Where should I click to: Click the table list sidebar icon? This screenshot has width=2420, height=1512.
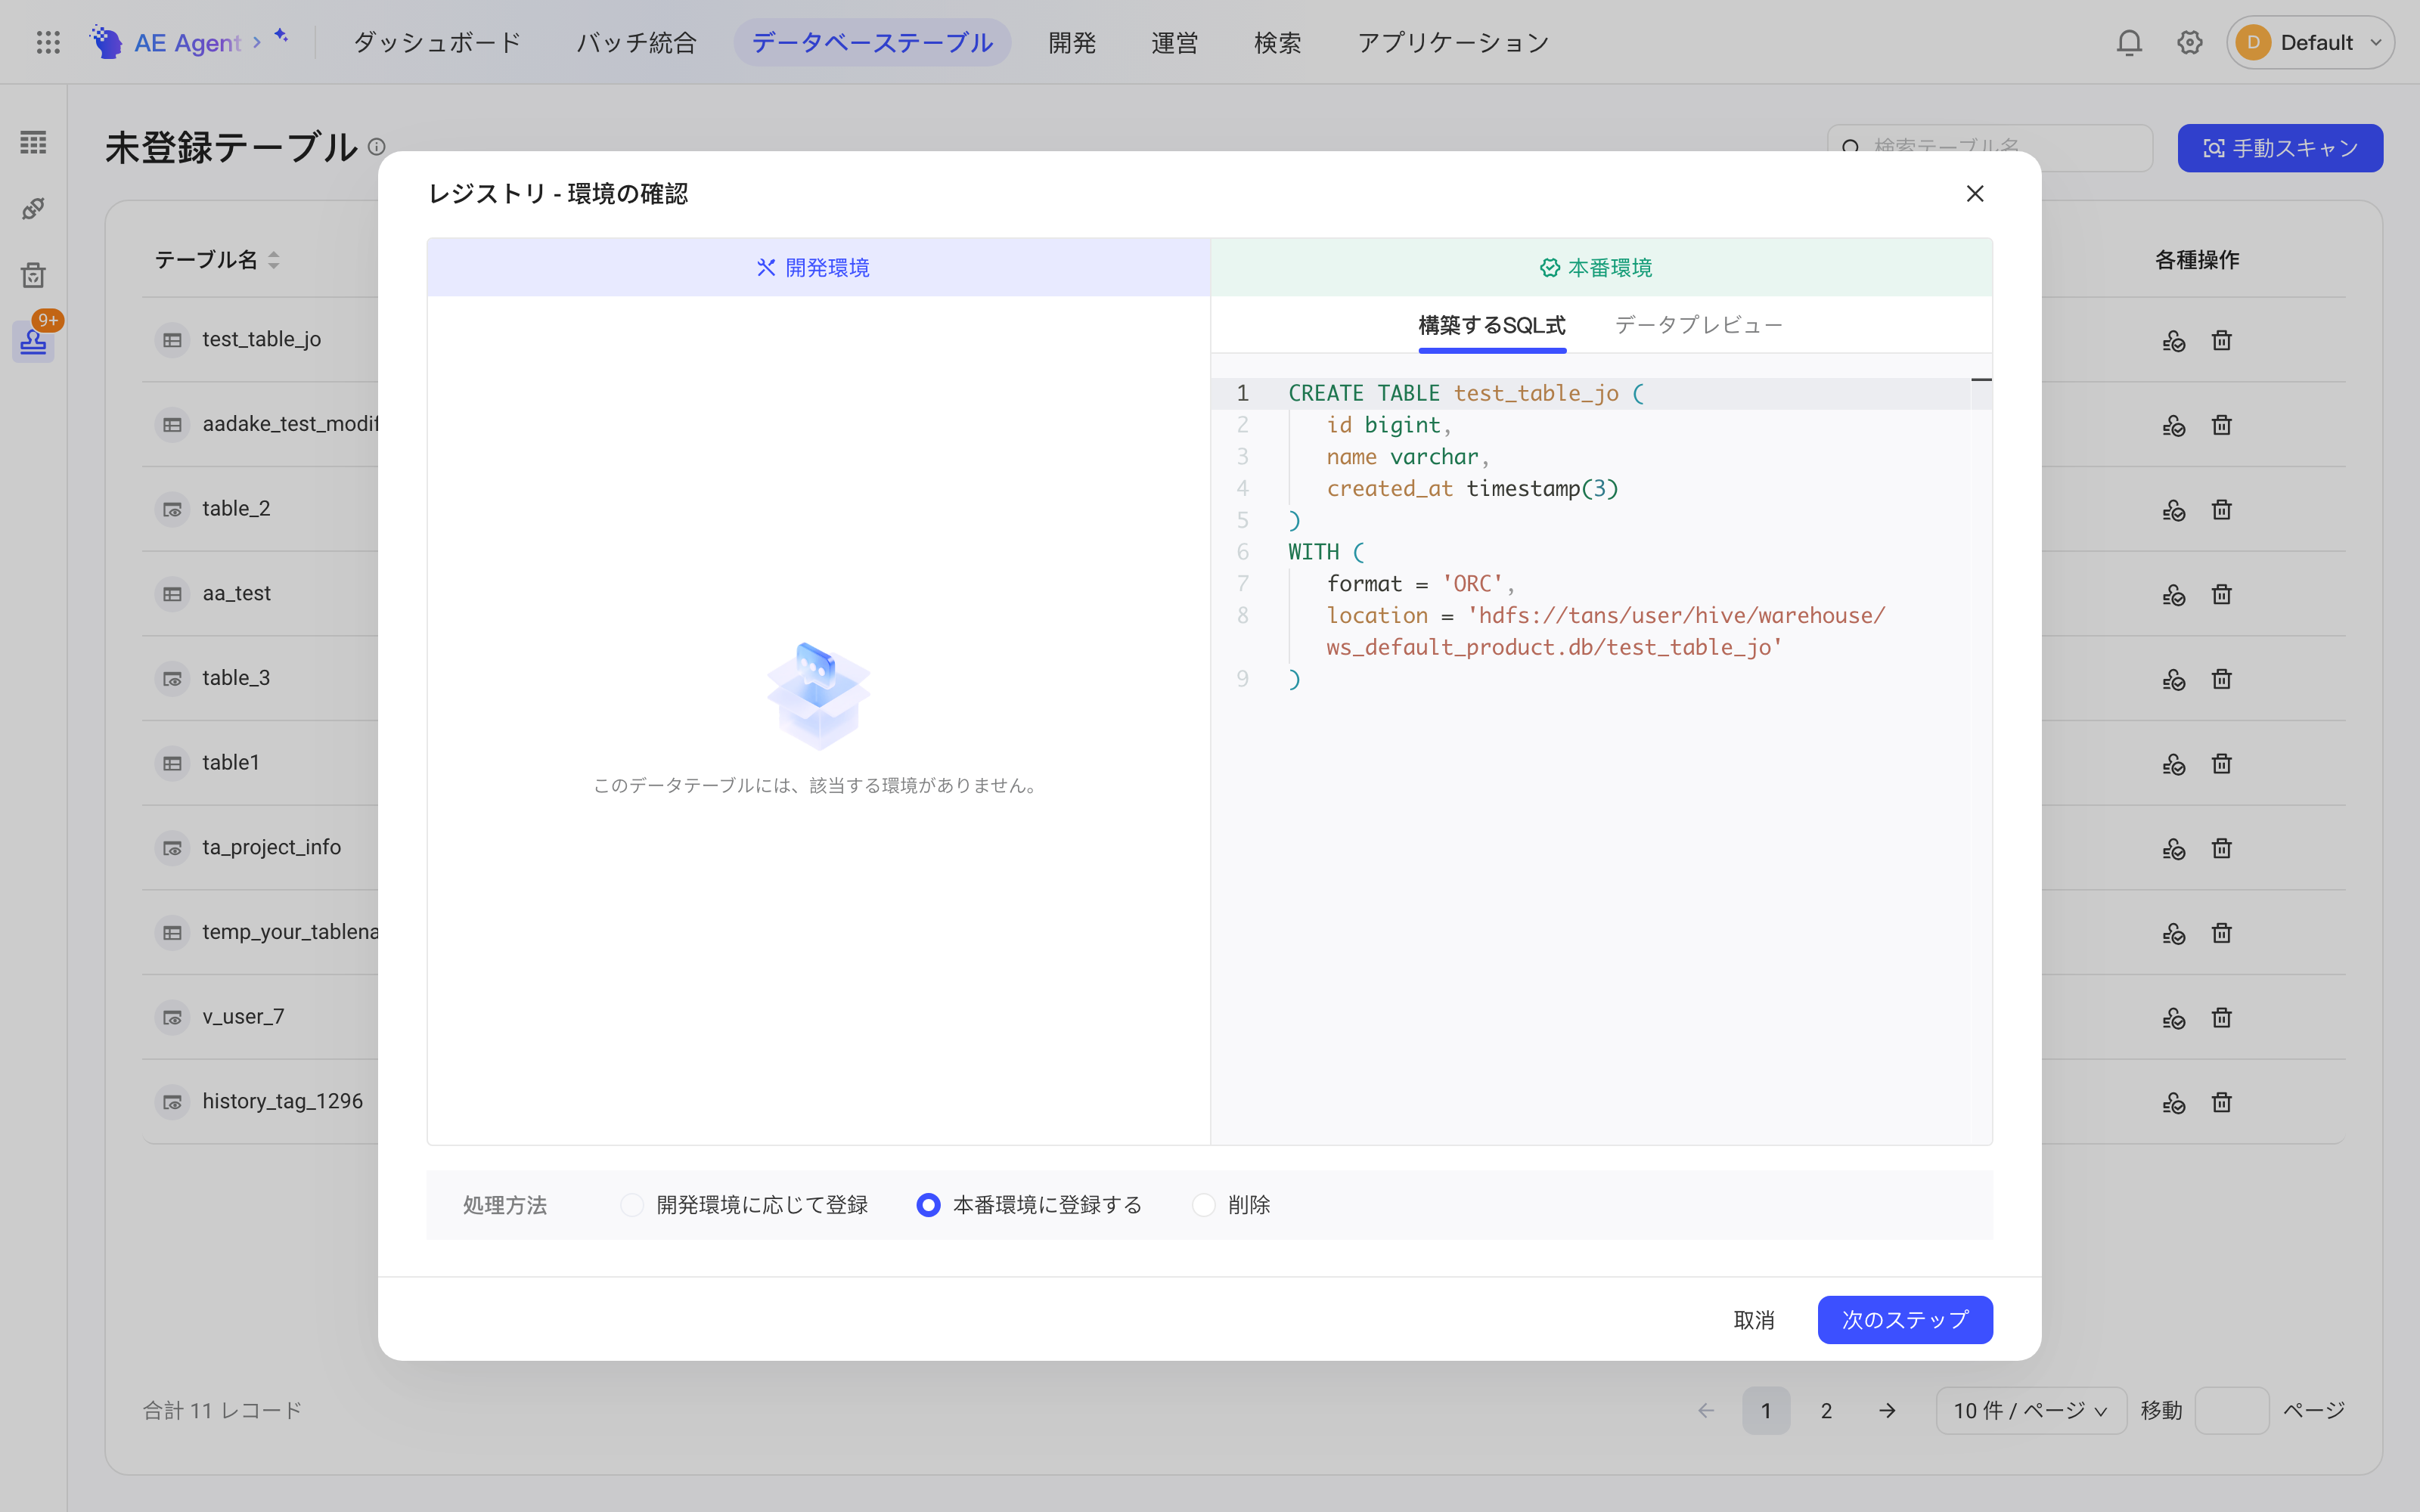(33, 142)
